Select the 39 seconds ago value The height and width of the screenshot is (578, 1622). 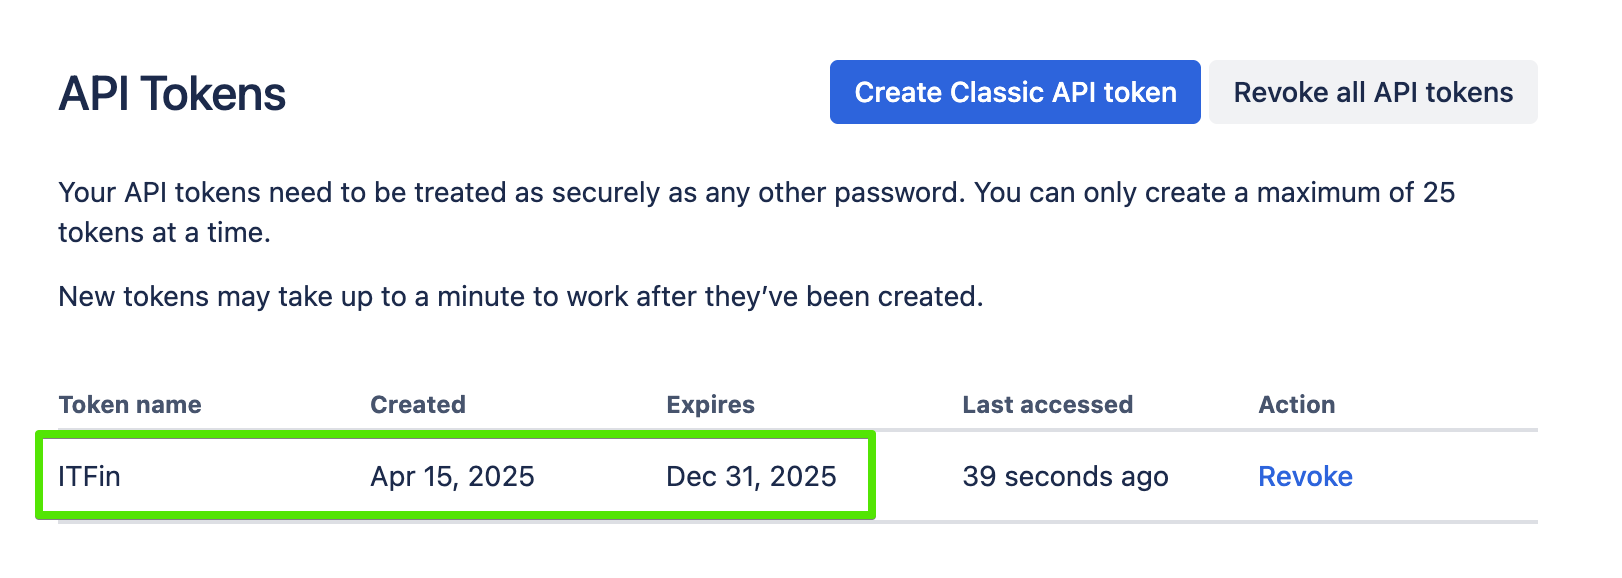coord(1065,476)
